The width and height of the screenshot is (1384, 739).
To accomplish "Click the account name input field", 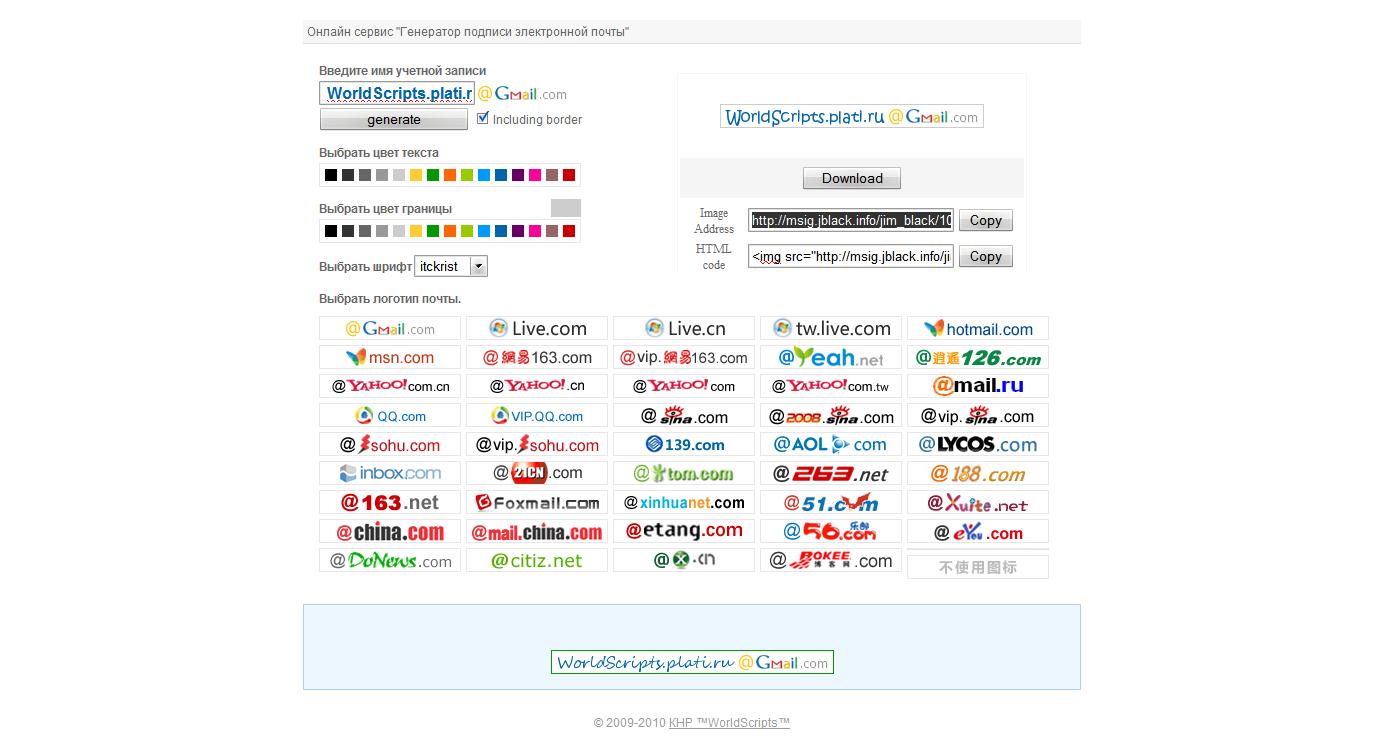I will 397,94.
